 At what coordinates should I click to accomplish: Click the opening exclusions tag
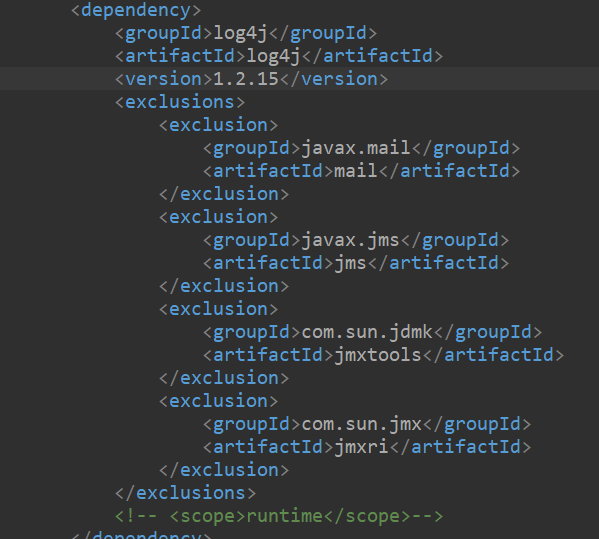pyautogui.click(x=180, y=102)
